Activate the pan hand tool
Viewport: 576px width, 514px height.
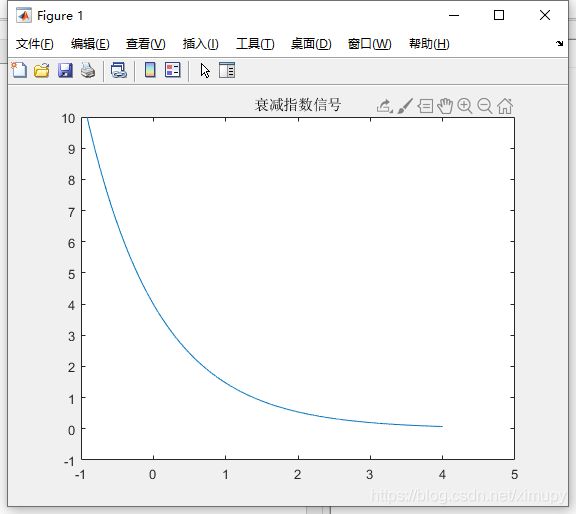445,106
